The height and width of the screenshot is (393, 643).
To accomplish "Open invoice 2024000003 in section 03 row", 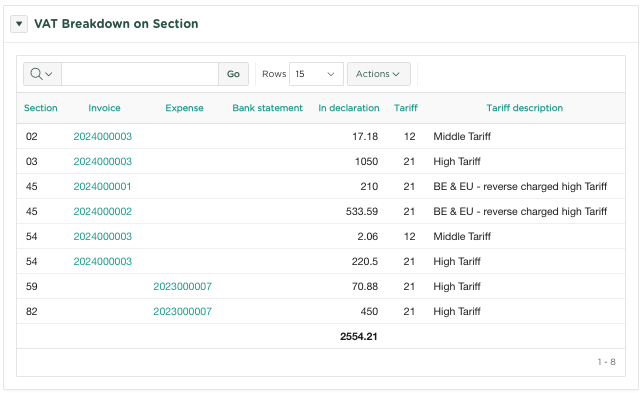I will pos(103,161).
